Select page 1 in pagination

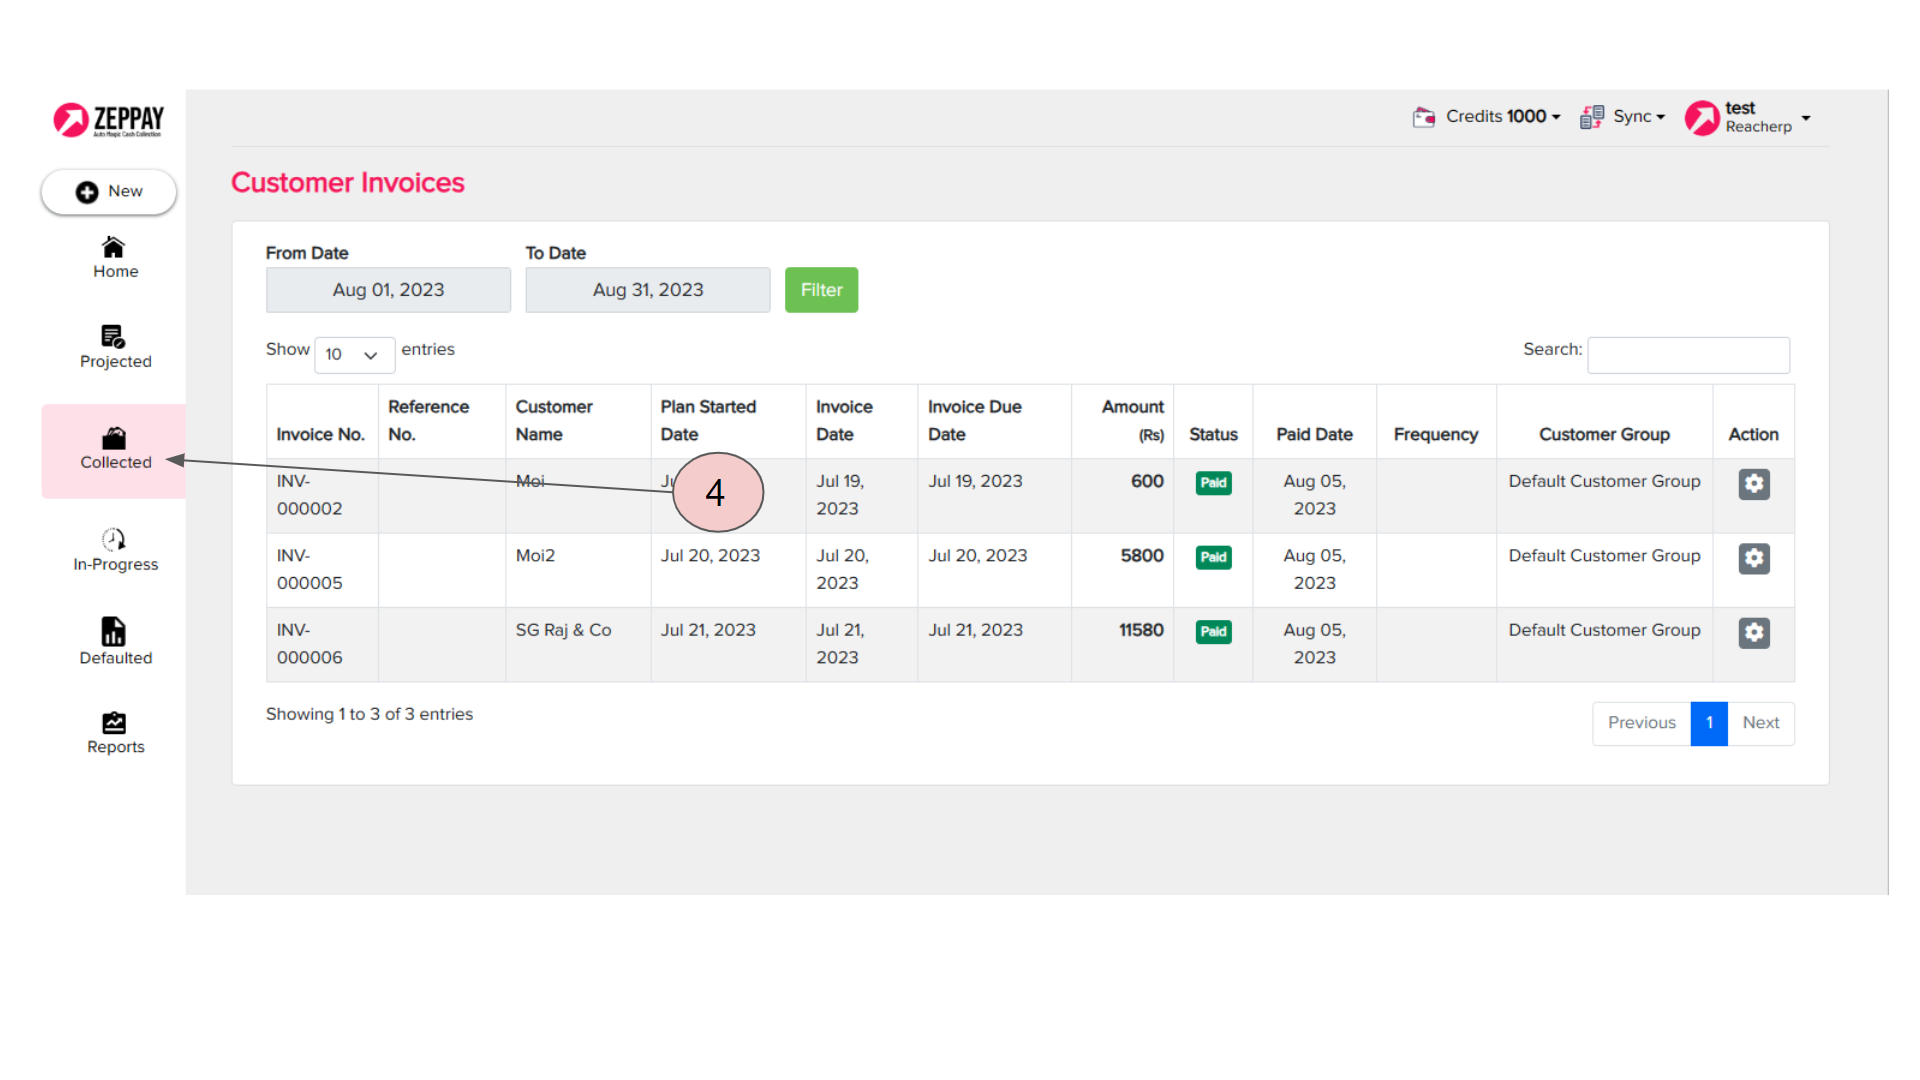point(1709,723)
